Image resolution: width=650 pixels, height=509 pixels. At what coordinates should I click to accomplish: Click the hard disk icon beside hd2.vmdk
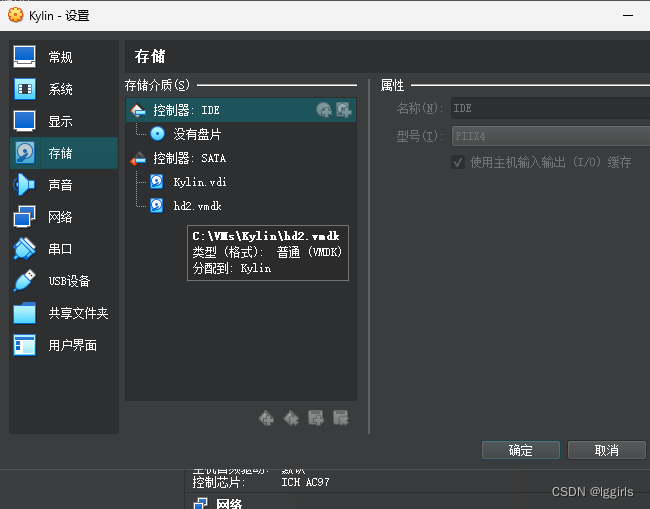coord(157,206)
